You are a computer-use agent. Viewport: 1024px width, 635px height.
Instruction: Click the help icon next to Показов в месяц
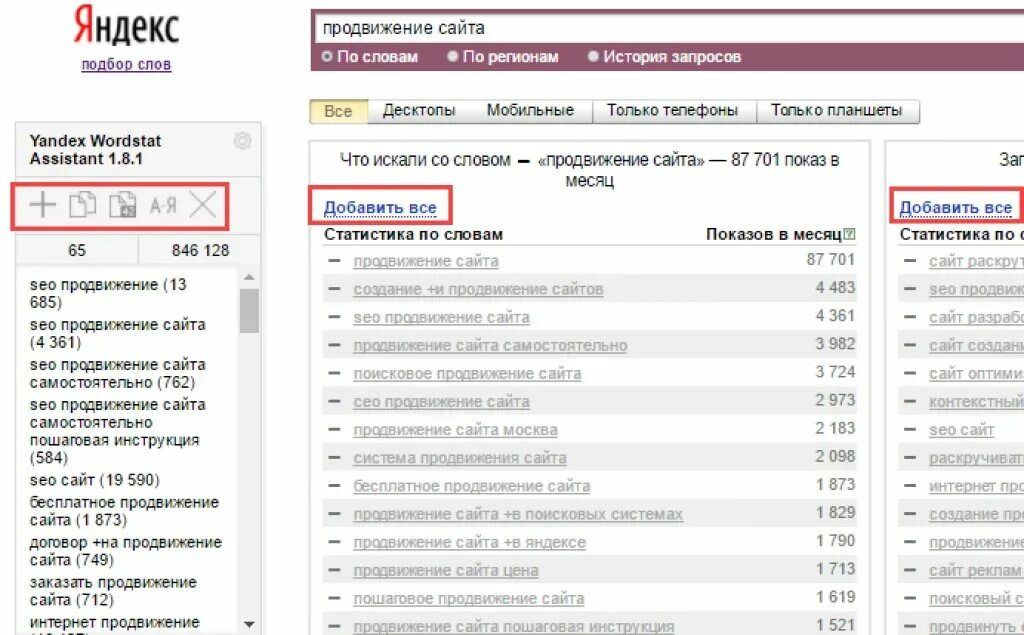click(x=849, y=234)
